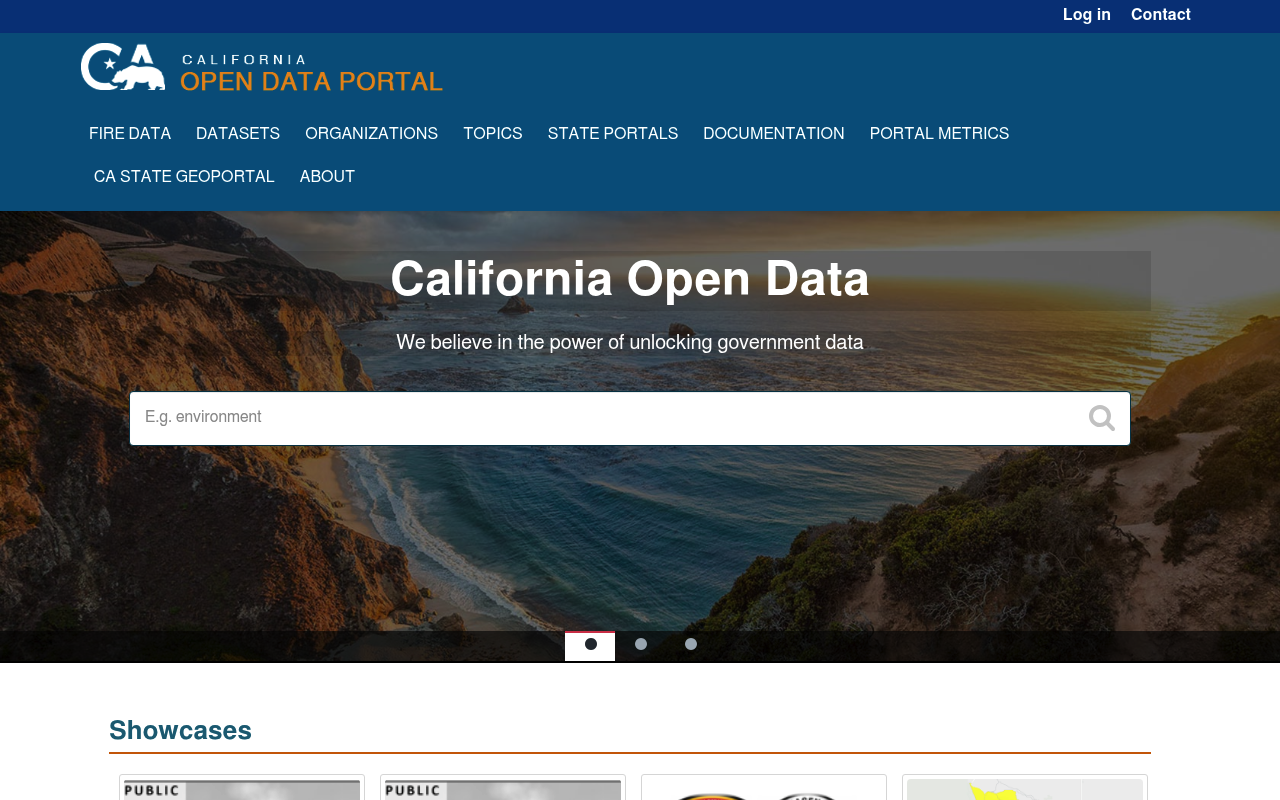This screenshot has width=1280, height=800.
Task: Click the California Open Data Portal logo
Action: coord(262,67)
